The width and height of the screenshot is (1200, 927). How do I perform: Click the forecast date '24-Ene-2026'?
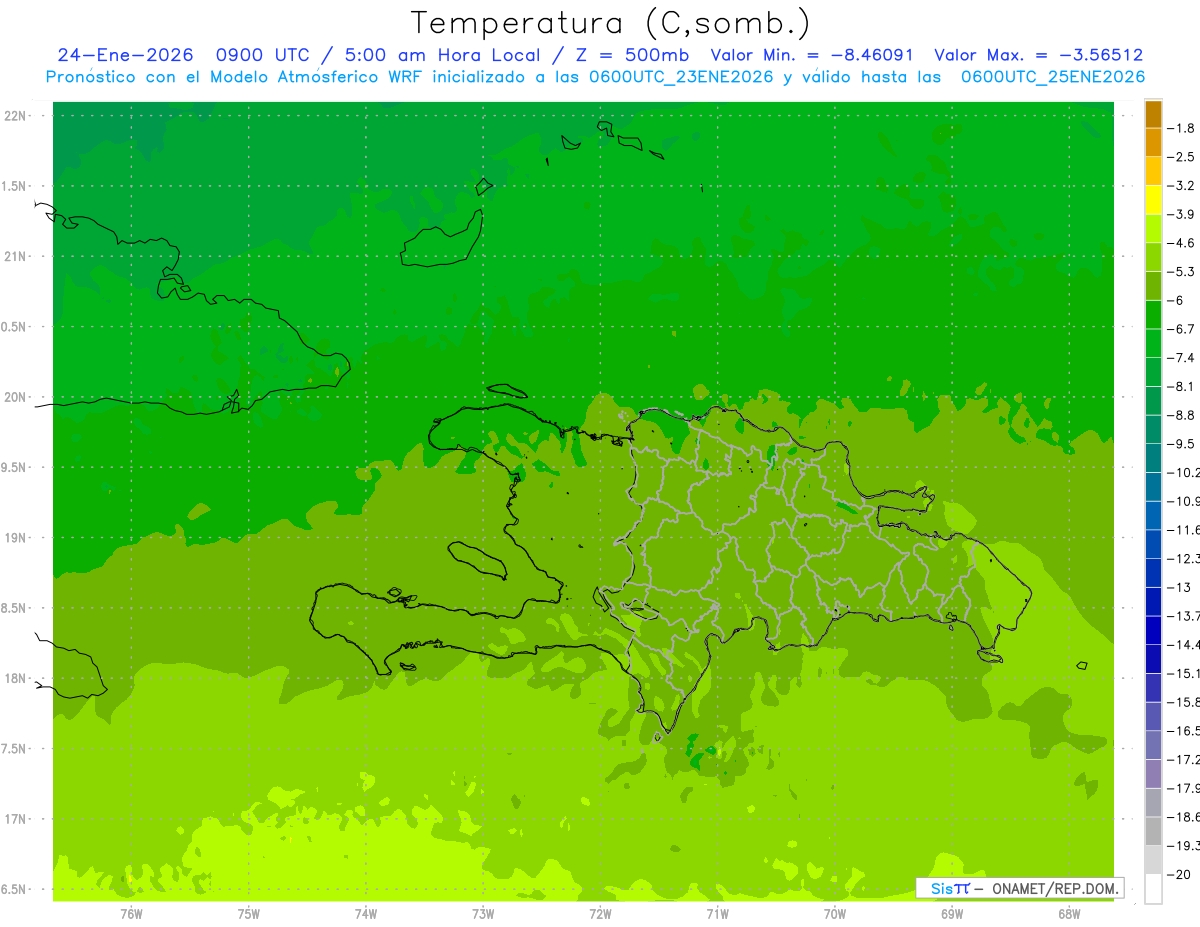pos(125,55)
